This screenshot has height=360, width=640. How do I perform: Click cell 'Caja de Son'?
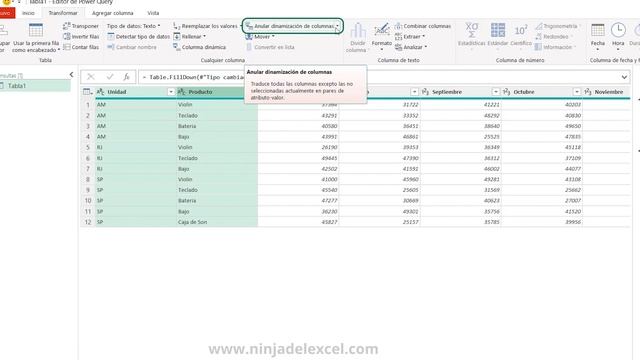pos(217,222)
